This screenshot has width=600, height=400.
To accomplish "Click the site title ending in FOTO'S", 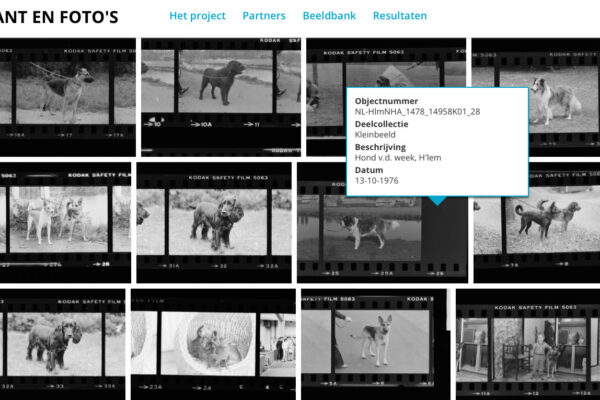I will point(59,16).
